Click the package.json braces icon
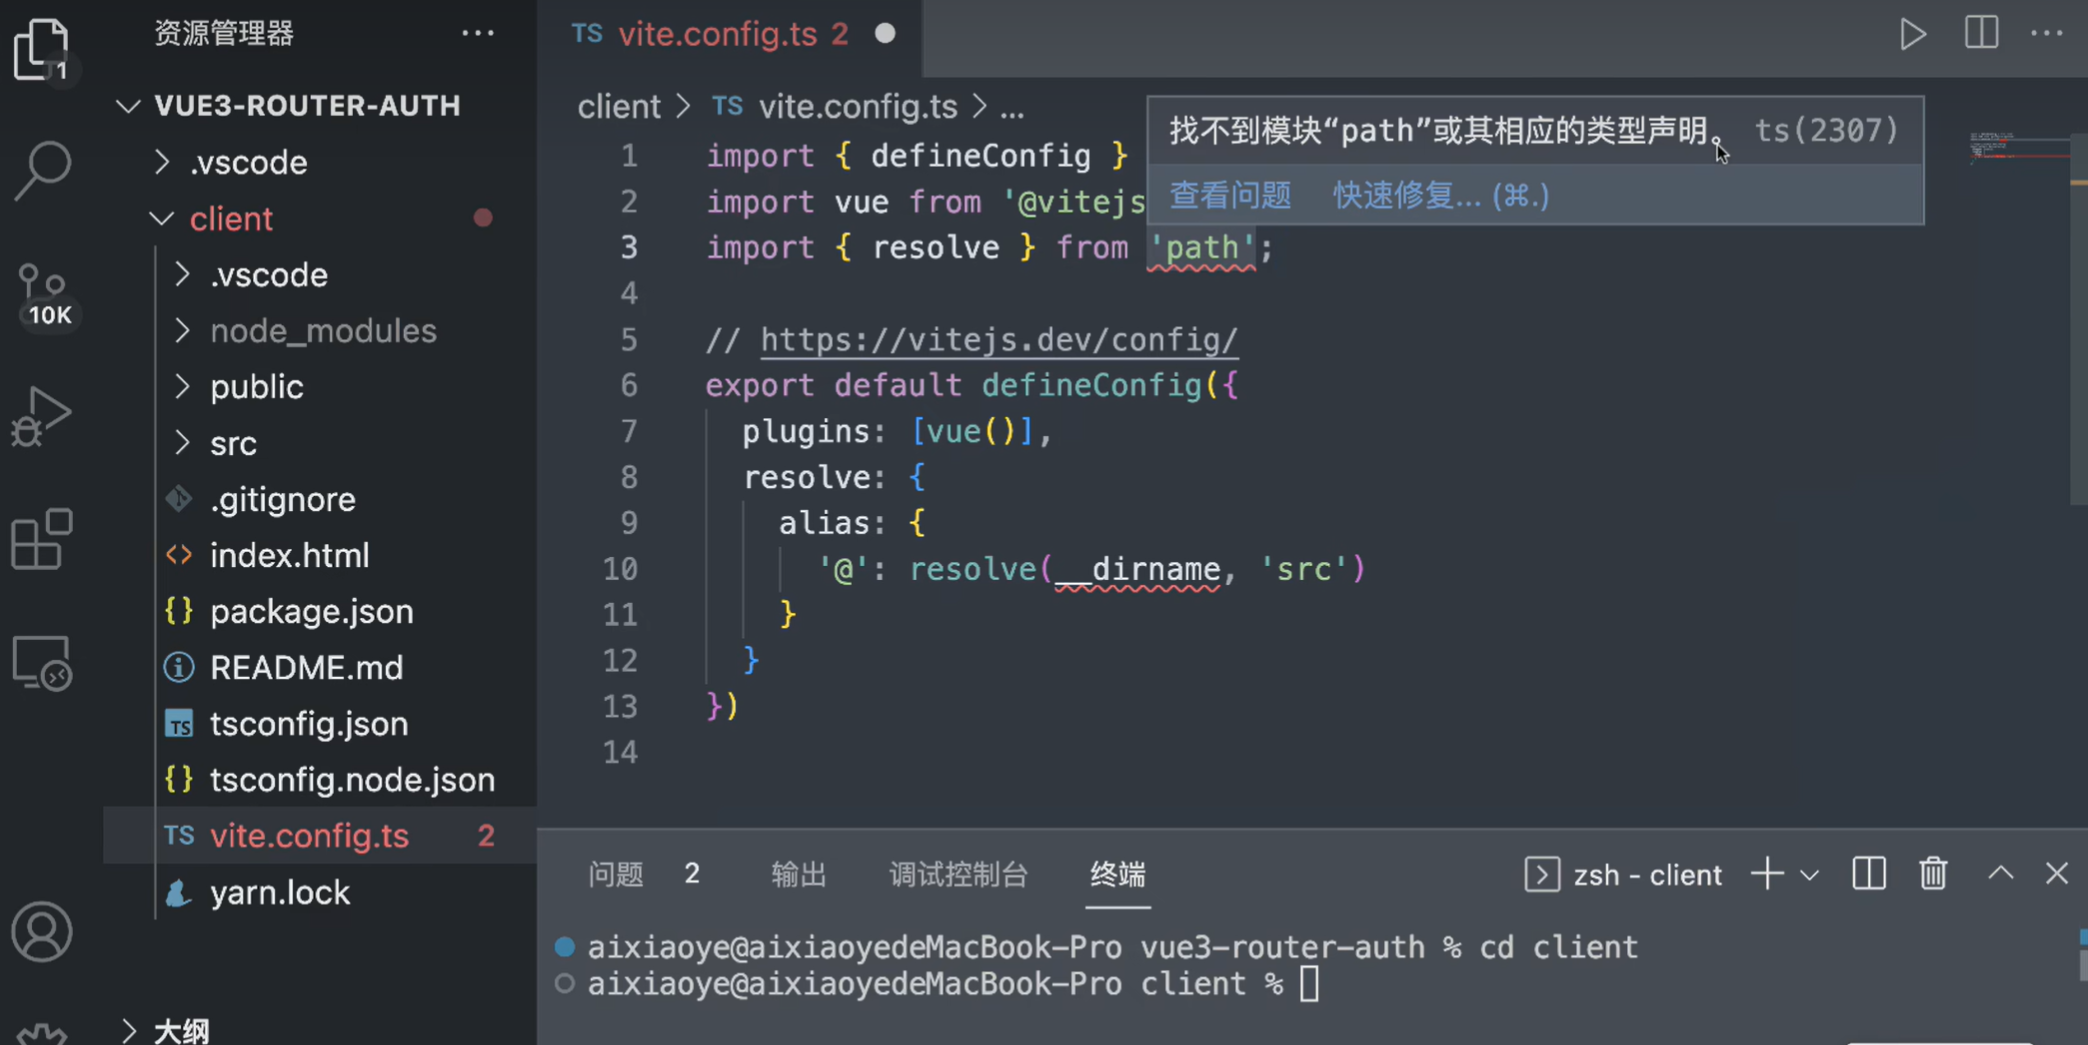Screen dimensions: 2088x1045 pos(179,611)
